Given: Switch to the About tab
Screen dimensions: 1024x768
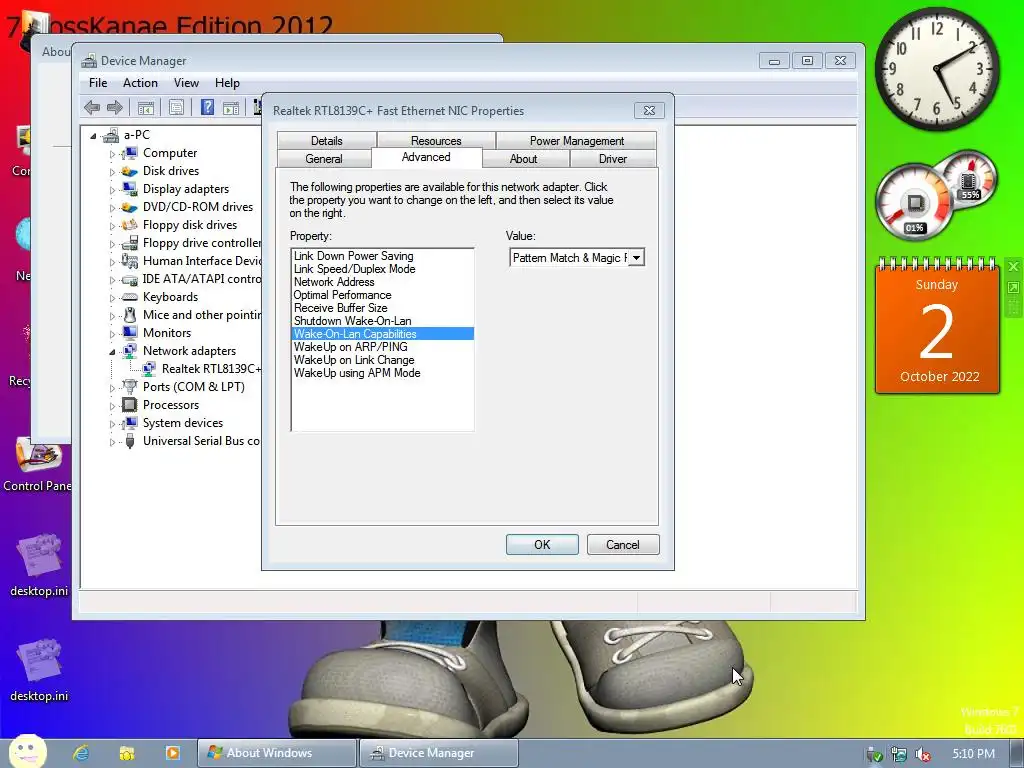Looking at the screenshot, I should (524, 159).
